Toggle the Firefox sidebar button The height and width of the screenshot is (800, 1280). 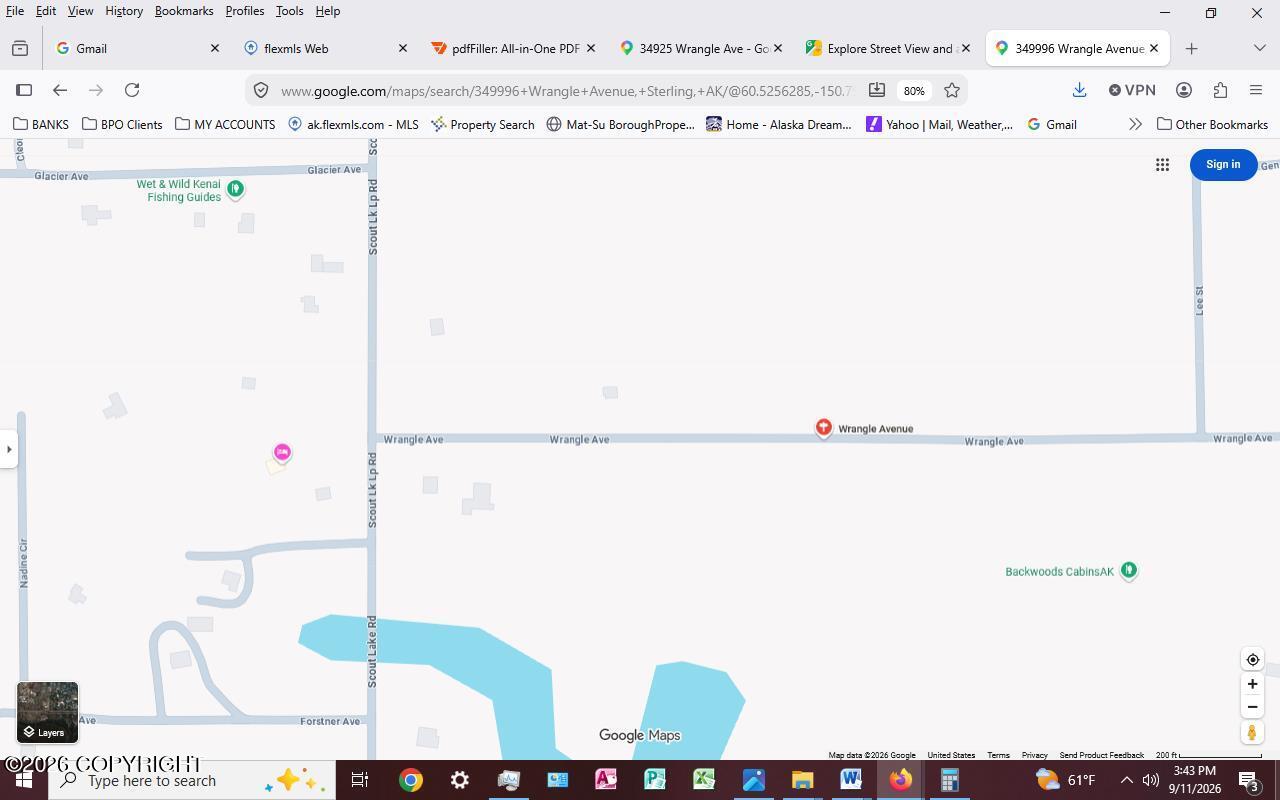pyautogui.click(x=24, y=90)
